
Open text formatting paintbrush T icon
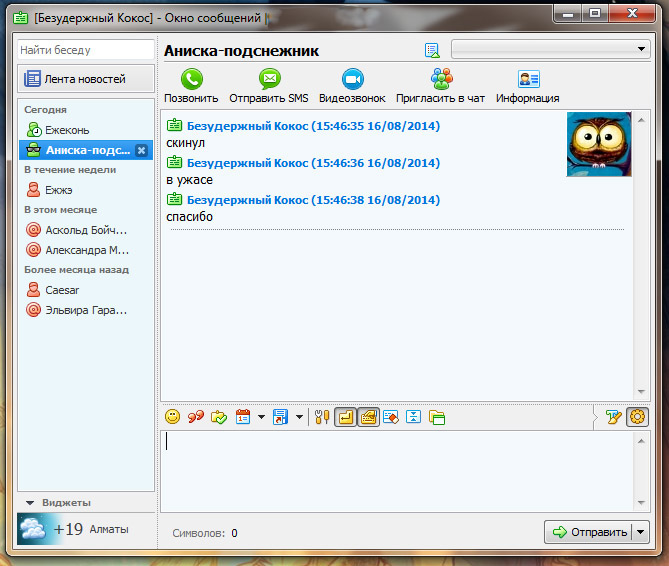point(614,417)
